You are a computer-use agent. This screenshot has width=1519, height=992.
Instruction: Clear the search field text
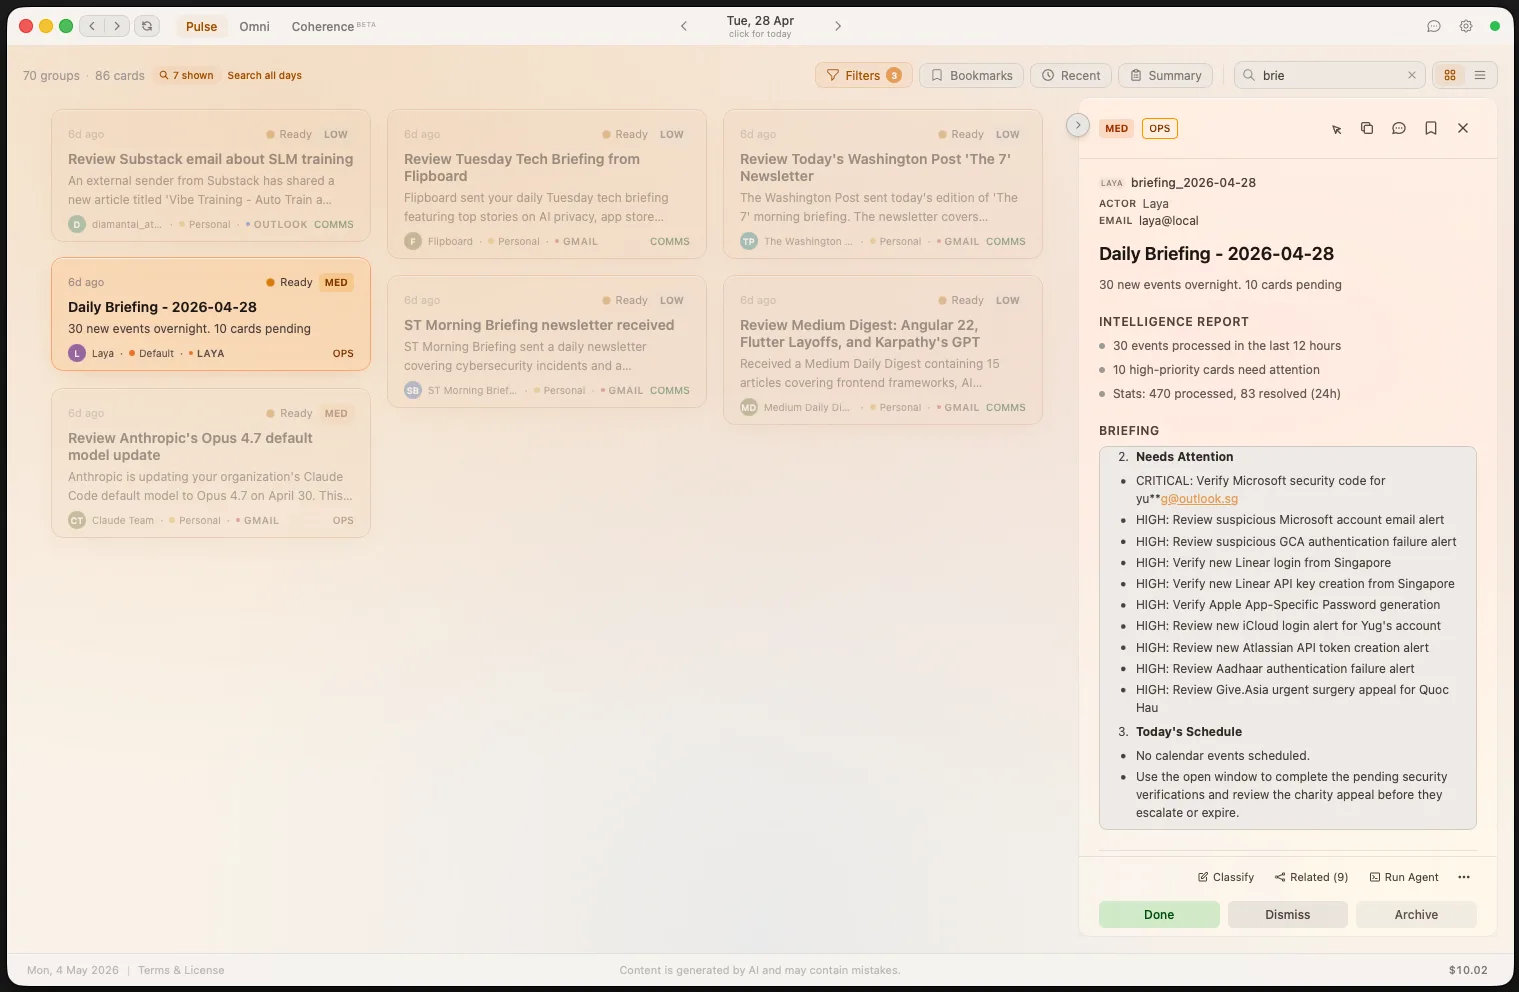click(1412, 75)
